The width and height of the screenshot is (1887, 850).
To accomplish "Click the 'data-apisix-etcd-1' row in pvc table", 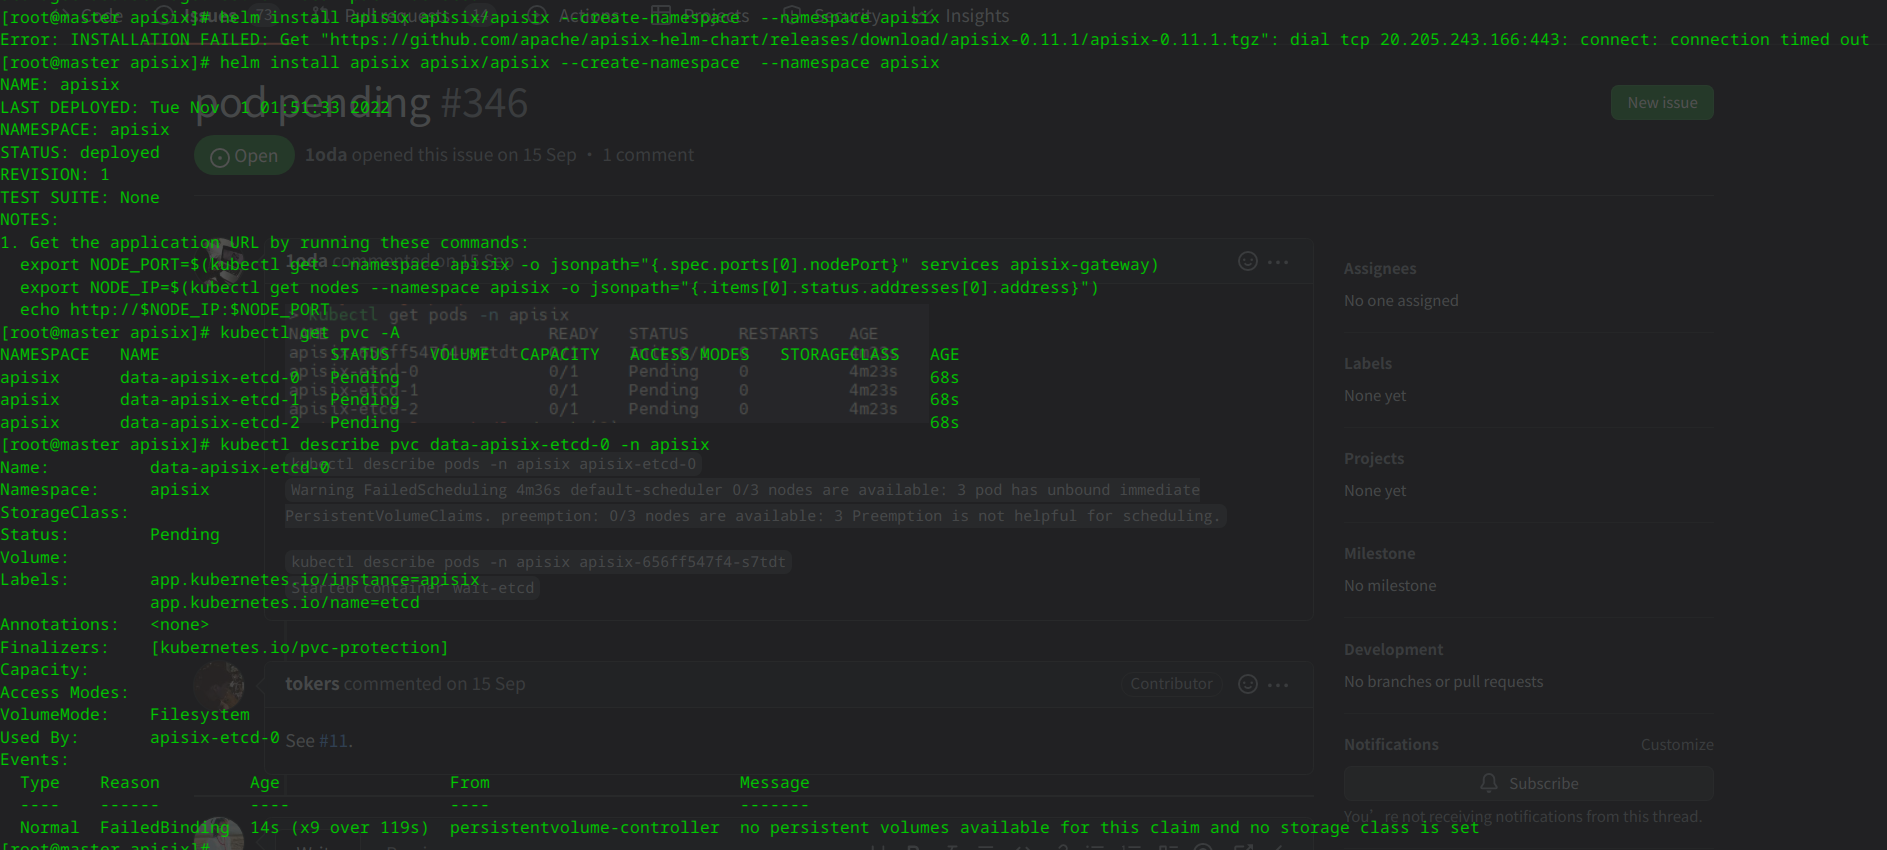I will tap(480, 400).
